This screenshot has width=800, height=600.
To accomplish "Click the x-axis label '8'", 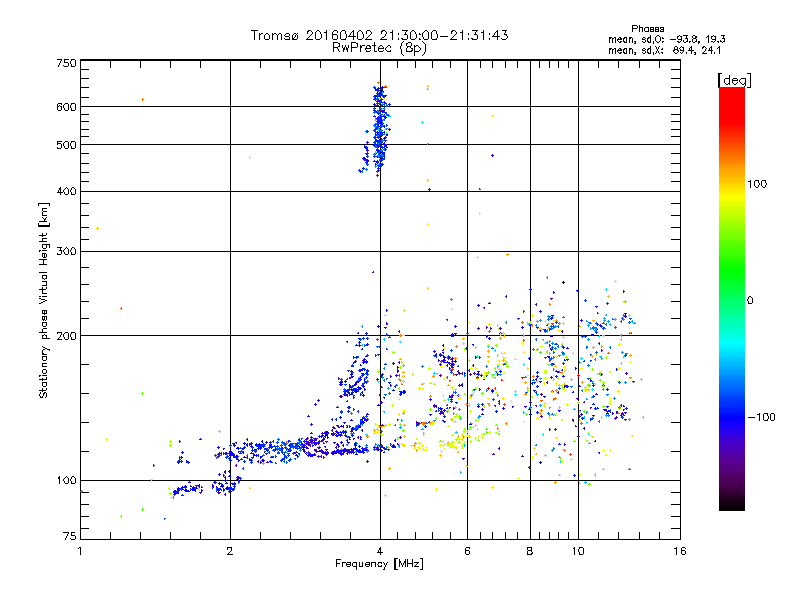I will point(530,551).
